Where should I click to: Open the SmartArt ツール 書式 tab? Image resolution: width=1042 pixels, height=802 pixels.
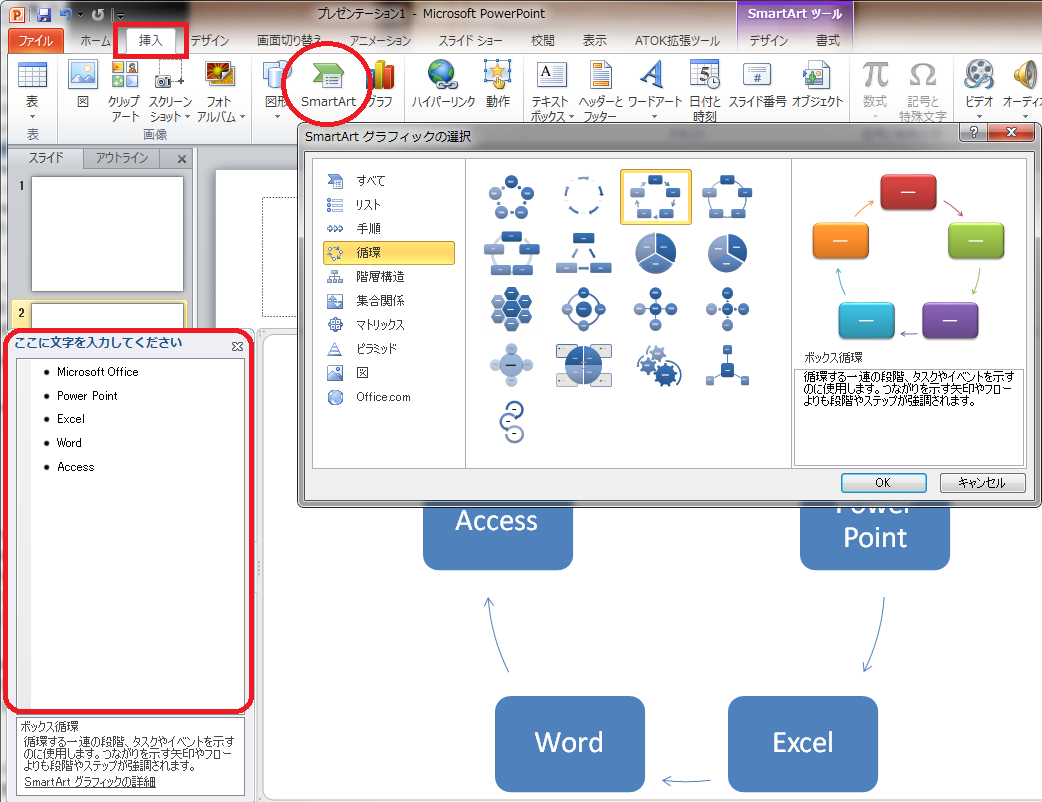(x=827, y=41)
